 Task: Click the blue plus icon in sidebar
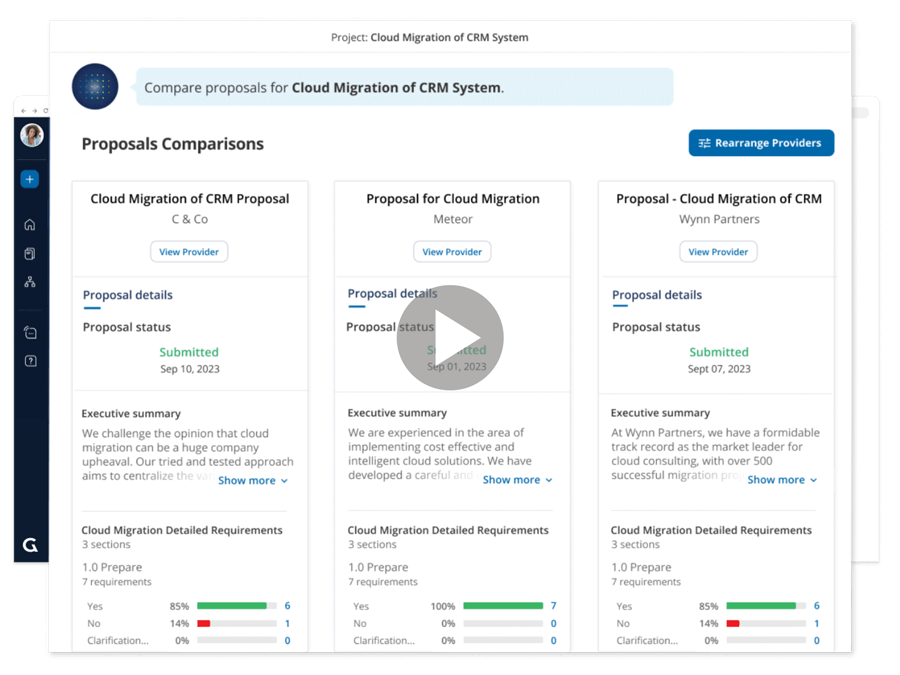click(30, 179)
